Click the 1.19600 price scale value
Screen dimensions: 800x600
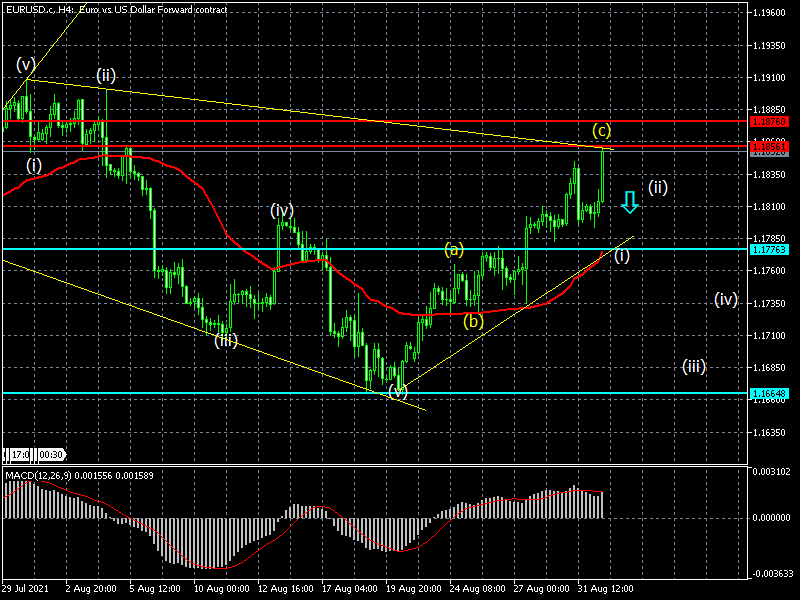click(769, 13)
